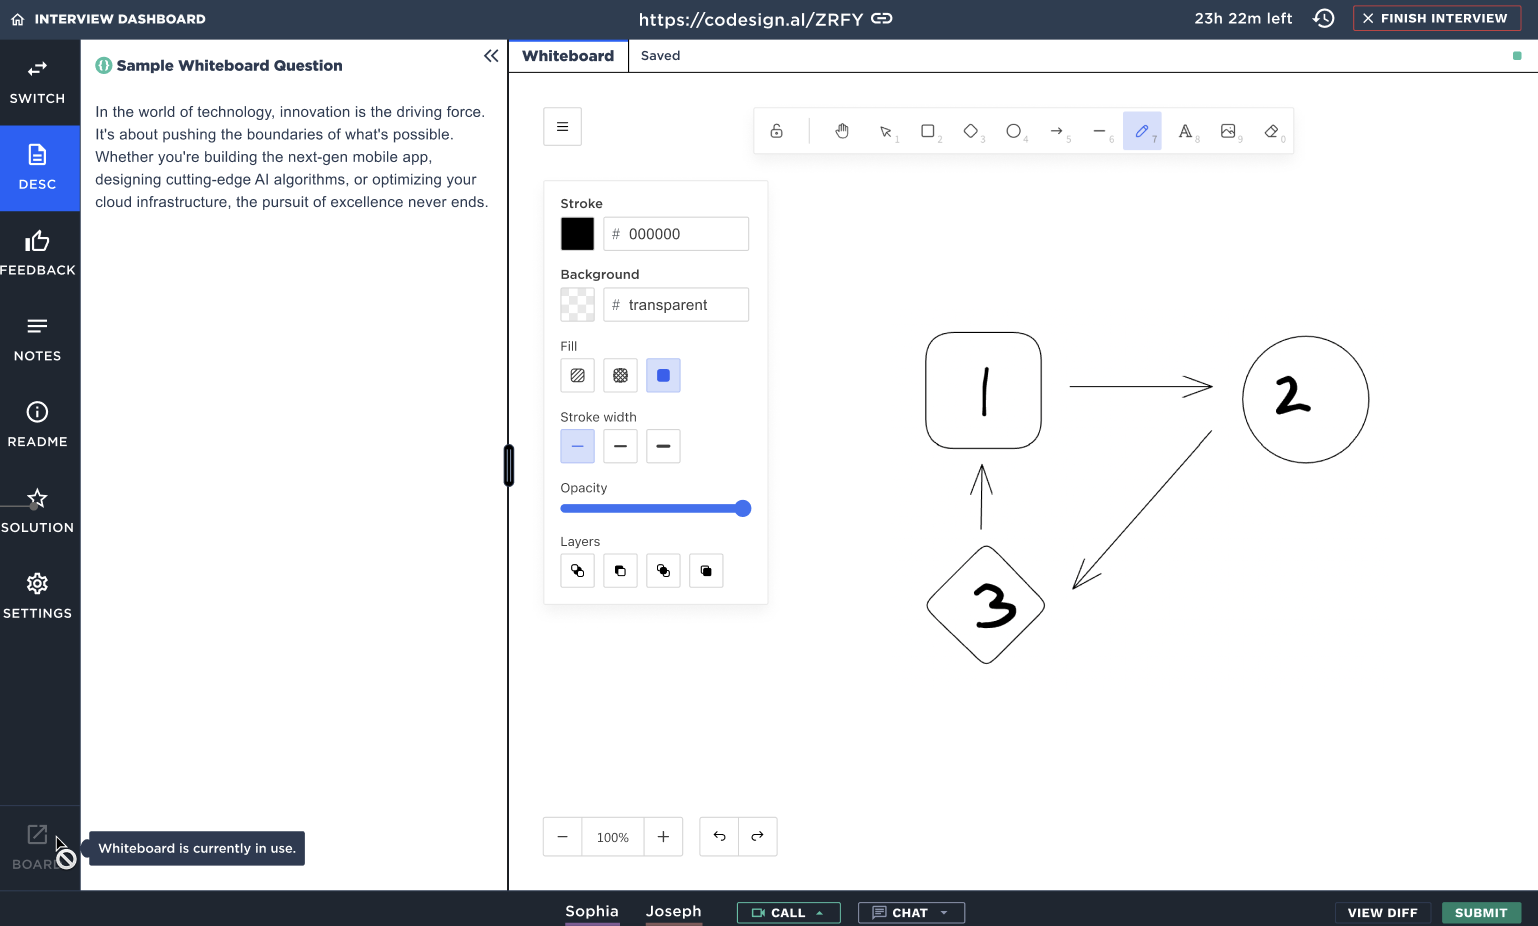Expand the Call dropdown button

coord(789,913)
